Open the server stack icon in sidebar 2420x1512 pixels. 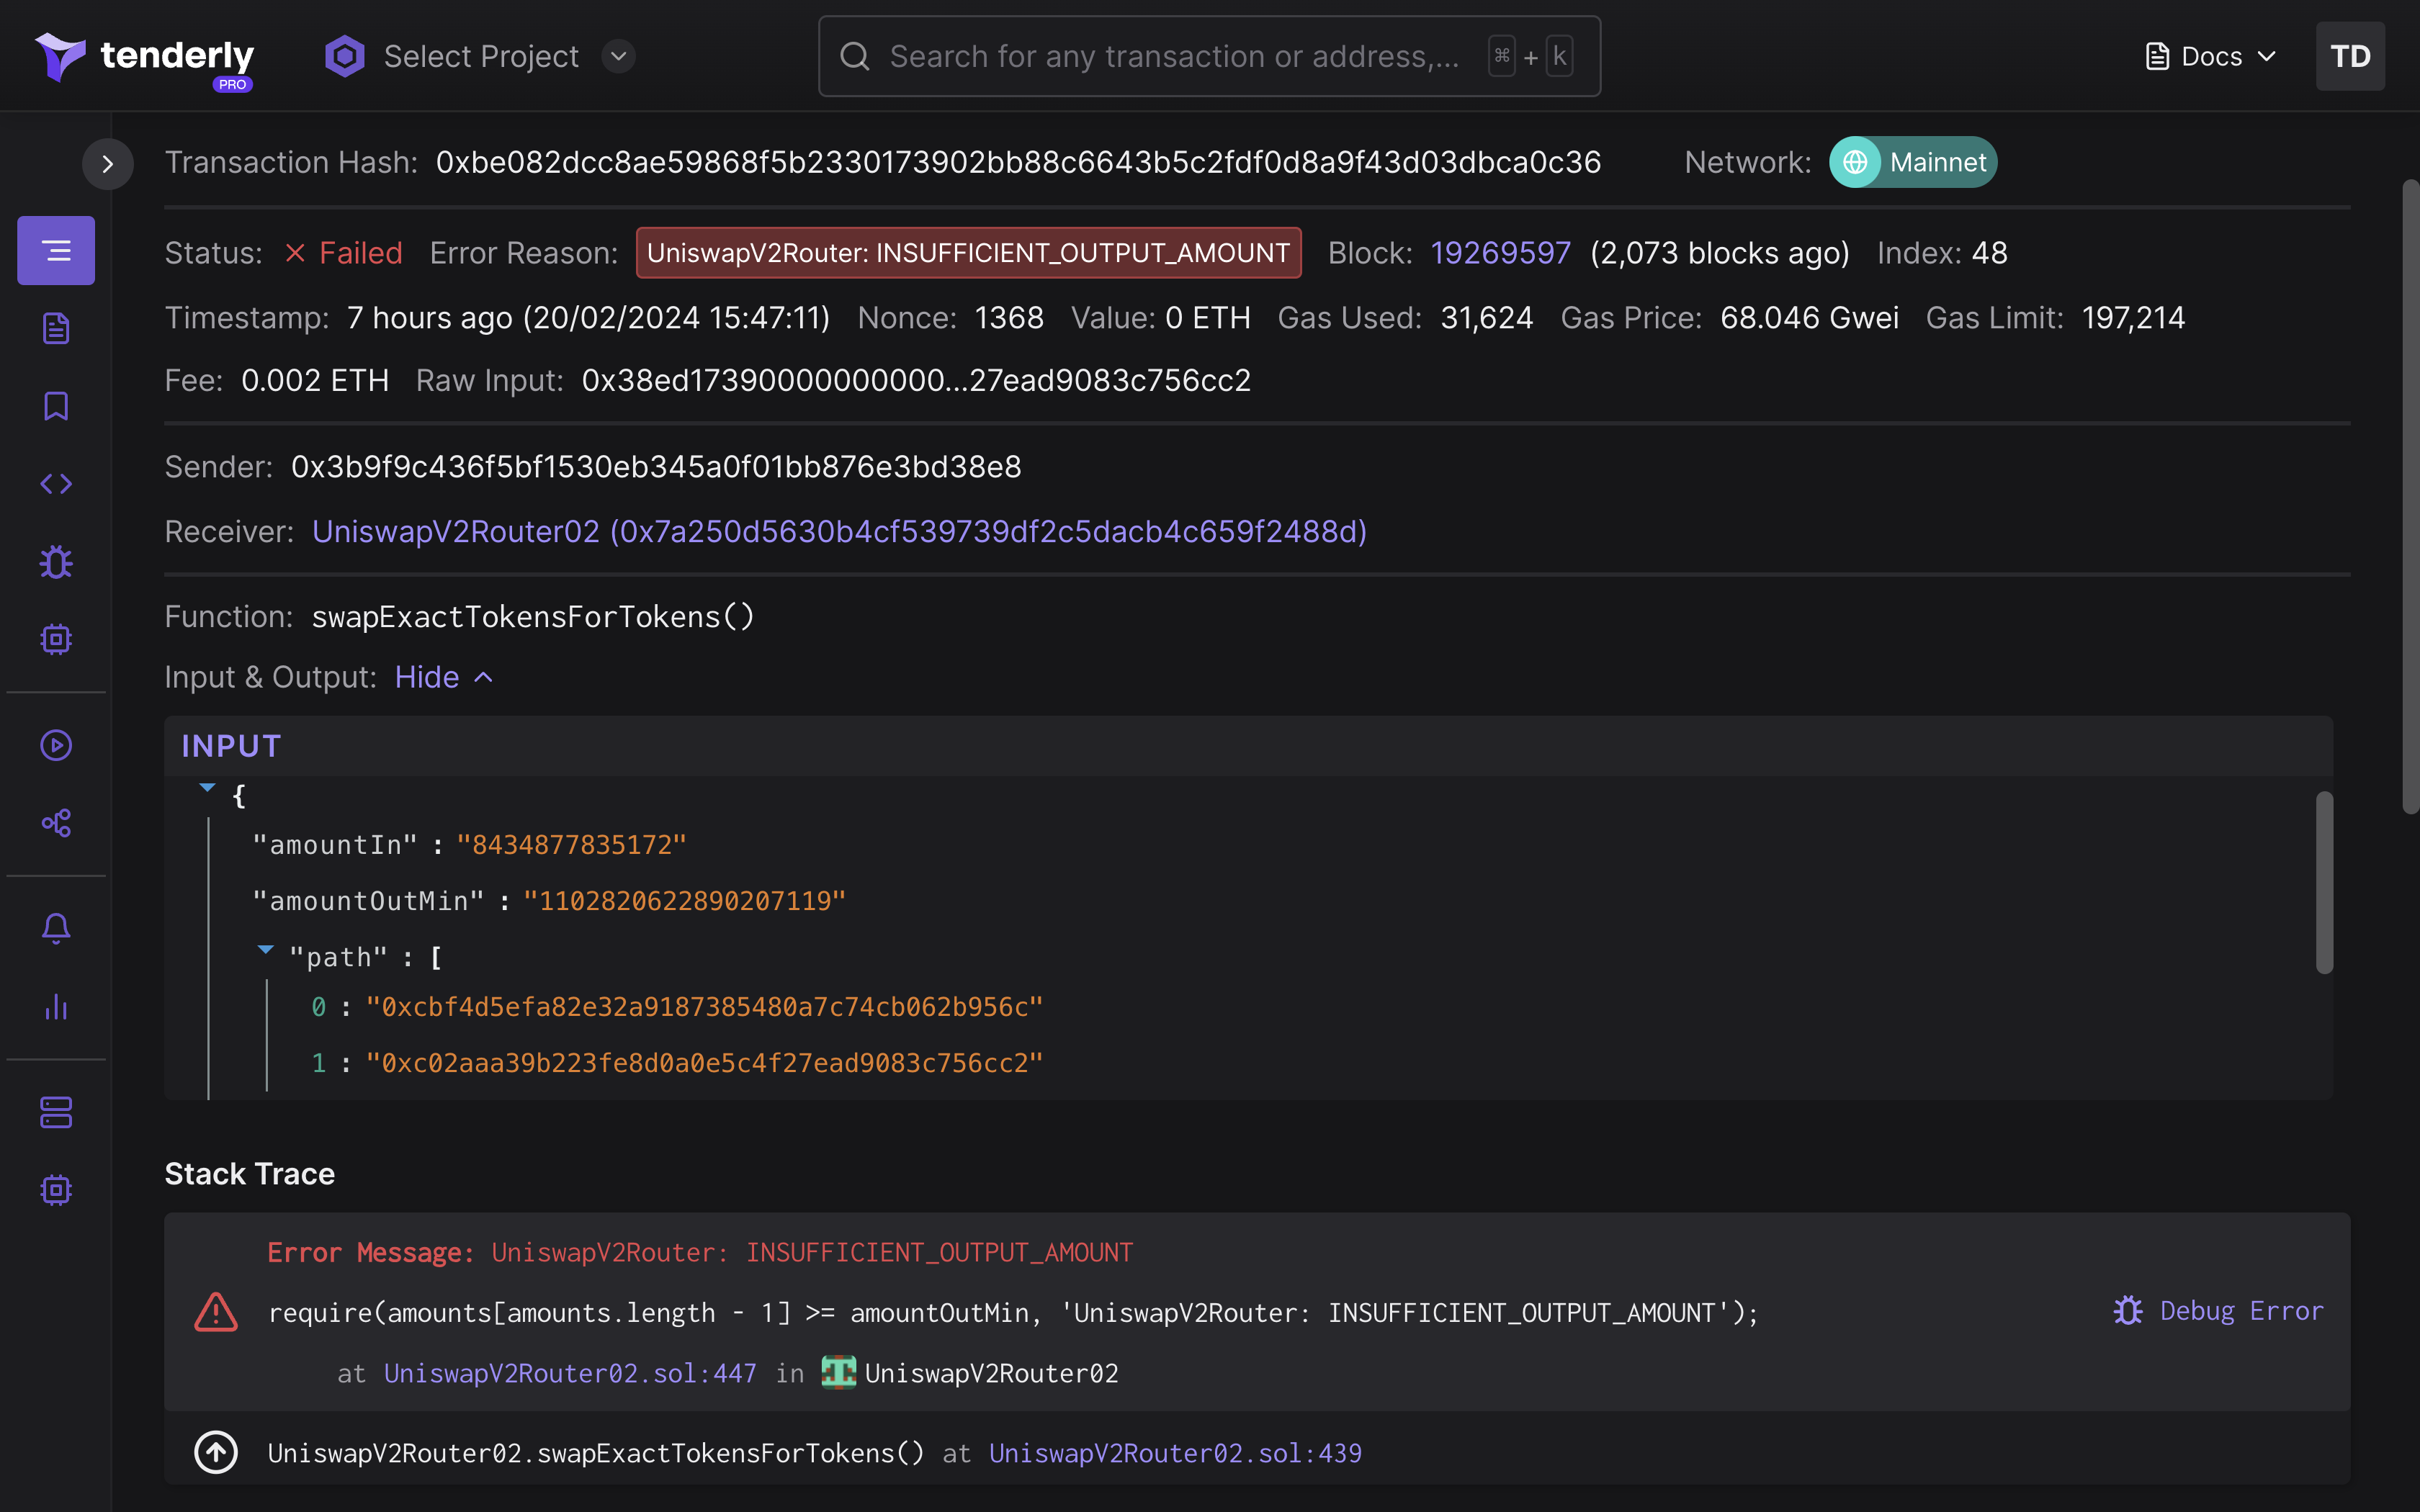coord(56,1112)
